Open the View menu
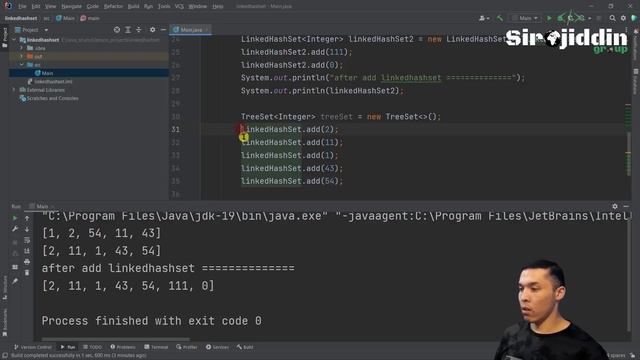The width and height of the screenshot is (640, 360). [x=50, y=7]
